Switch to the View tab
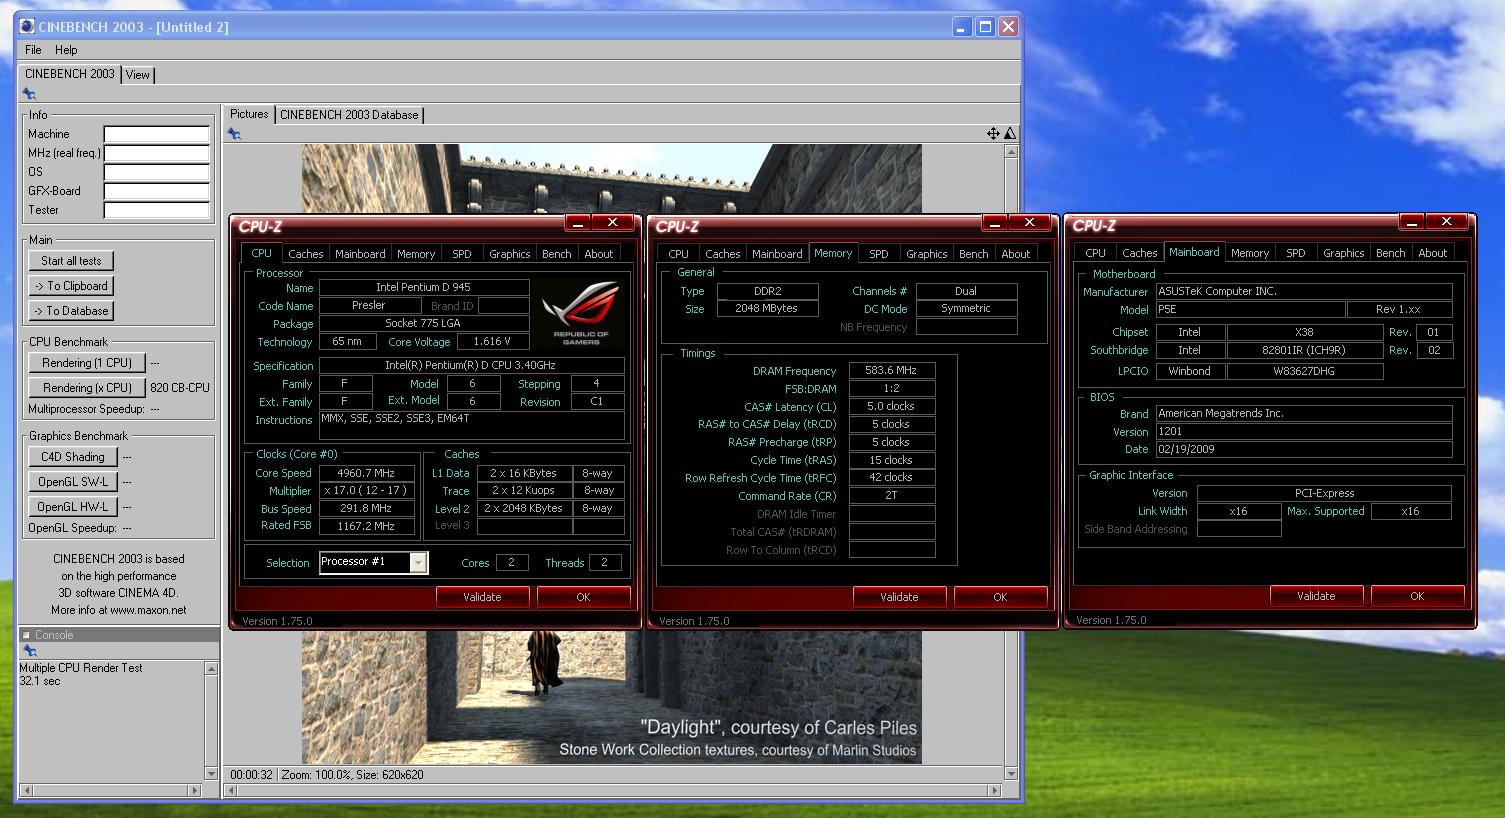The image size is (1505, 818). tap(138, 75)
